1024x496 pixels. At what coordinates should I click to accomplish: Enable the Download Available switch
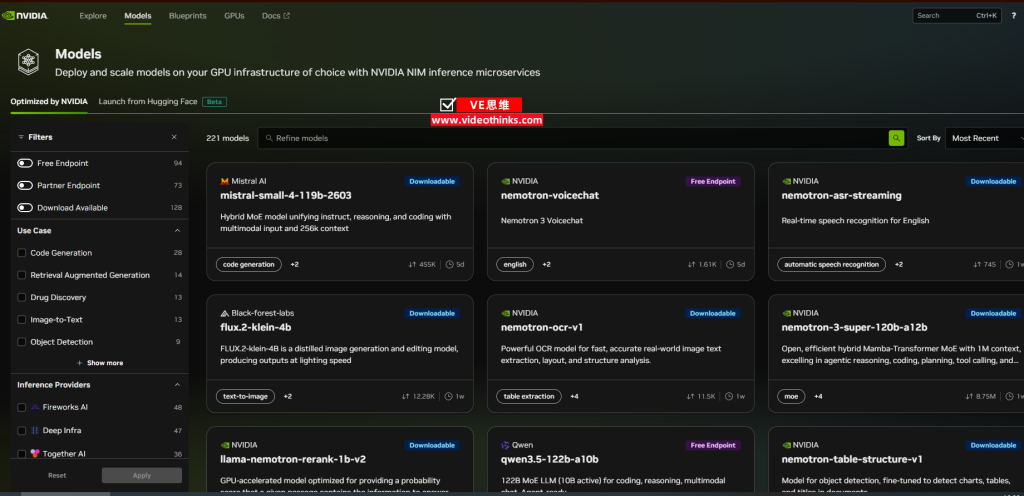tap(25, 208)
